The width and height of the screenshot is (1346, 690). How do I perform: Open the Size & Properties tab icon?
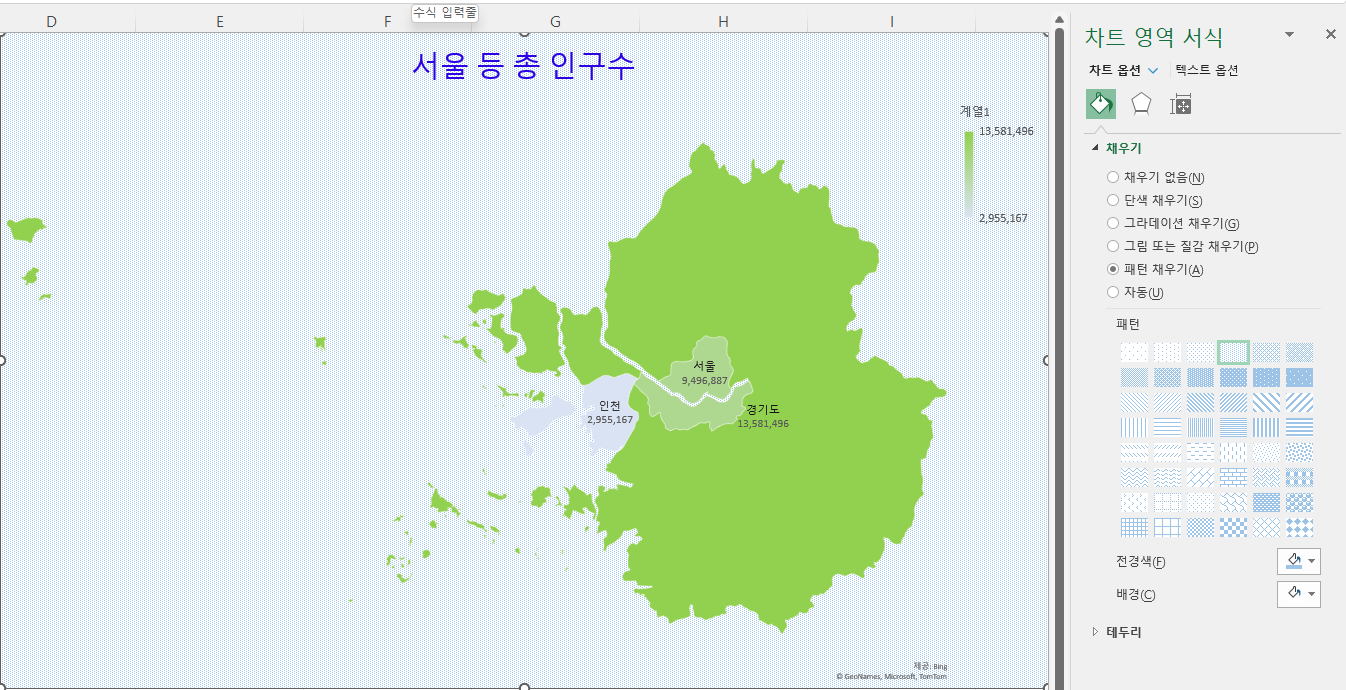click(x=1180, y=104)
